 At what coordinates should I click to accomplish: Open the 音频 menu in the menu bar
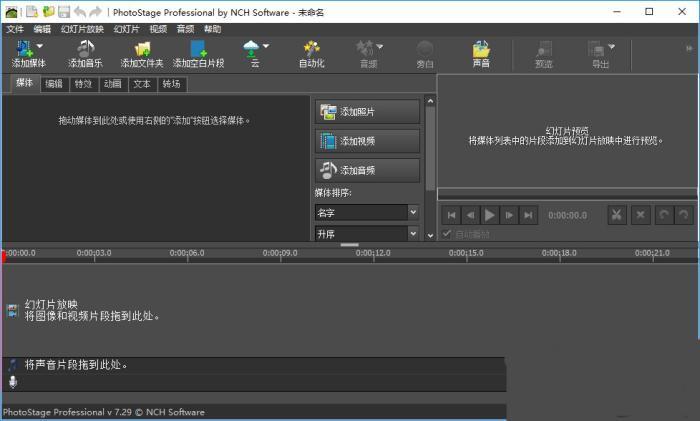(x=185, y=29)
